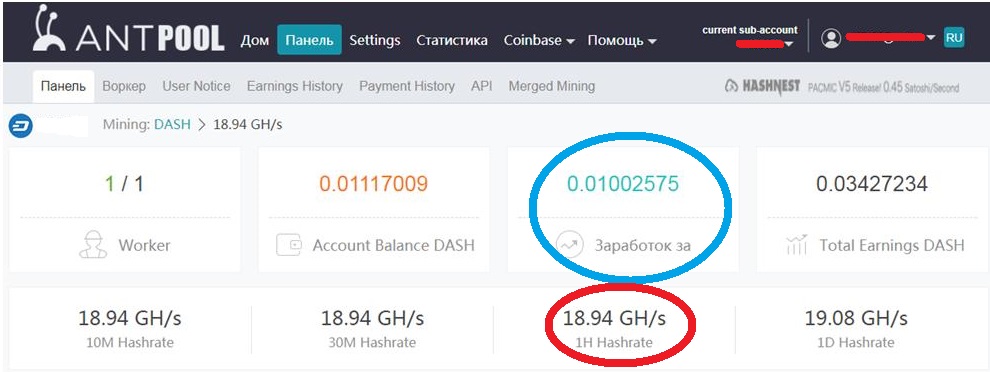Click the HashNest logo banner
990x372 pixels.
point(762,87)
